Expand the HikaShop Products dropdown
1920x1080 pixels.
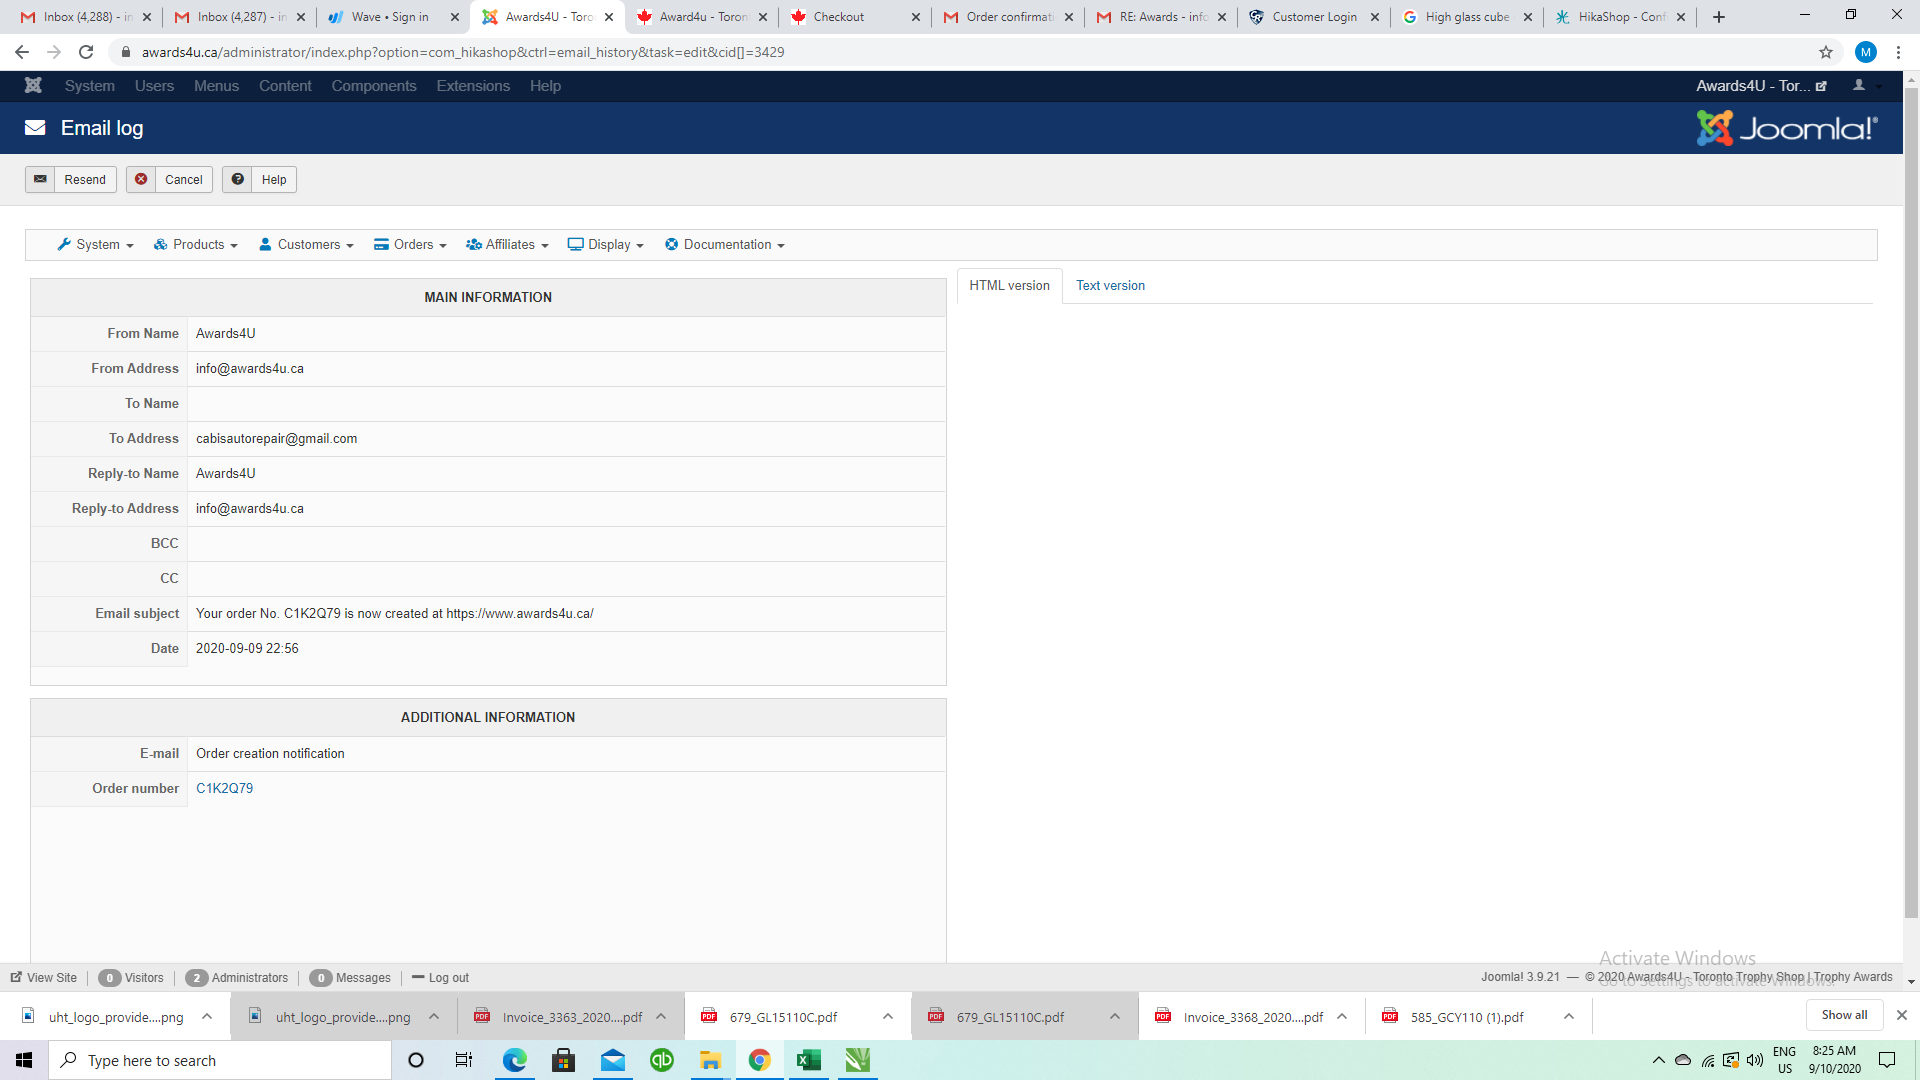(196, 245)
